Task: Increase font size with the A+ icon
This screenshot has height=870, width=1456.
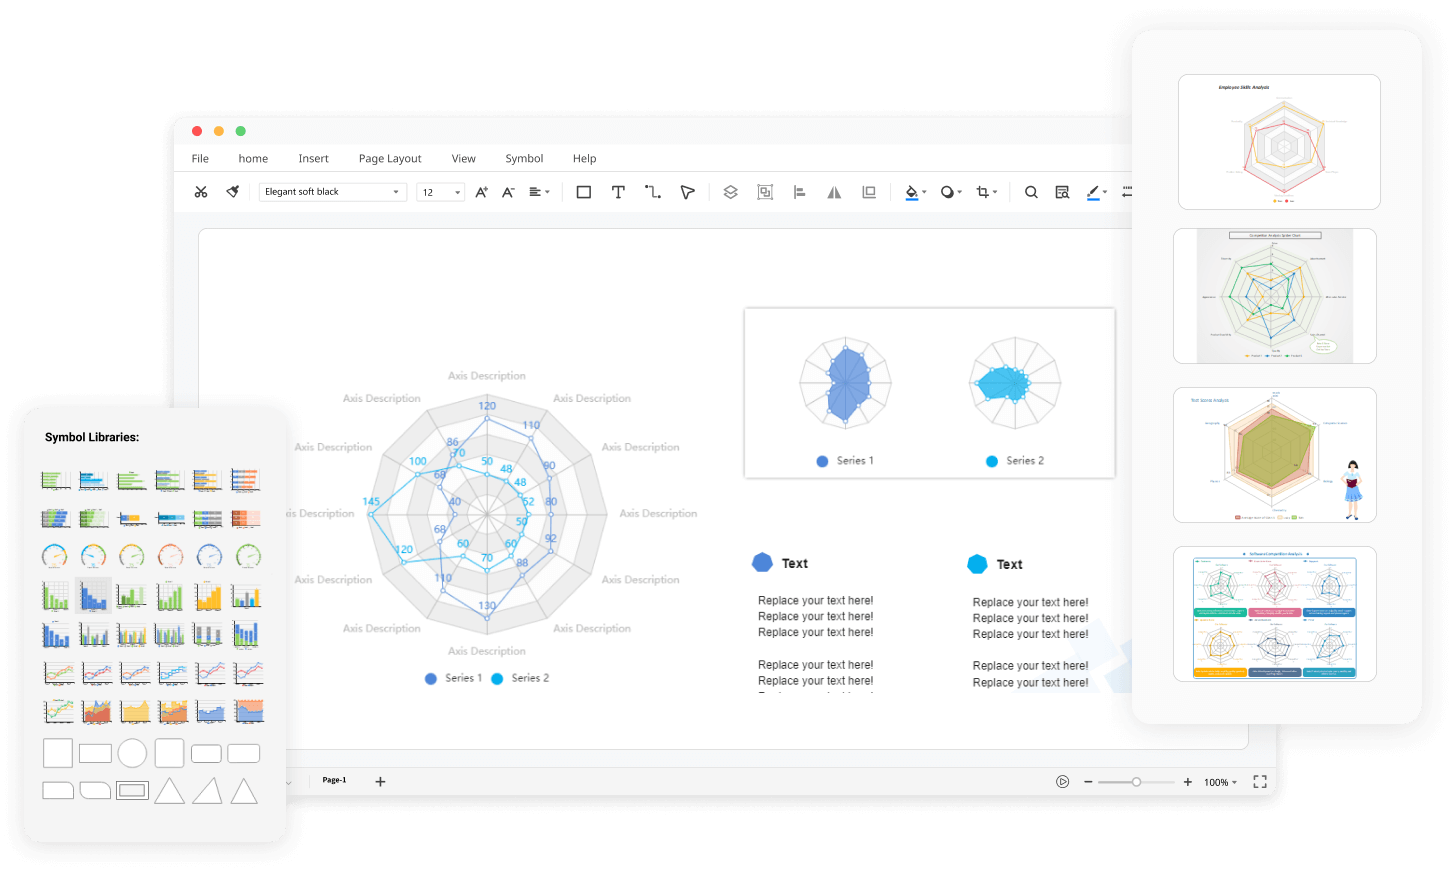Action: coord(481,192)
